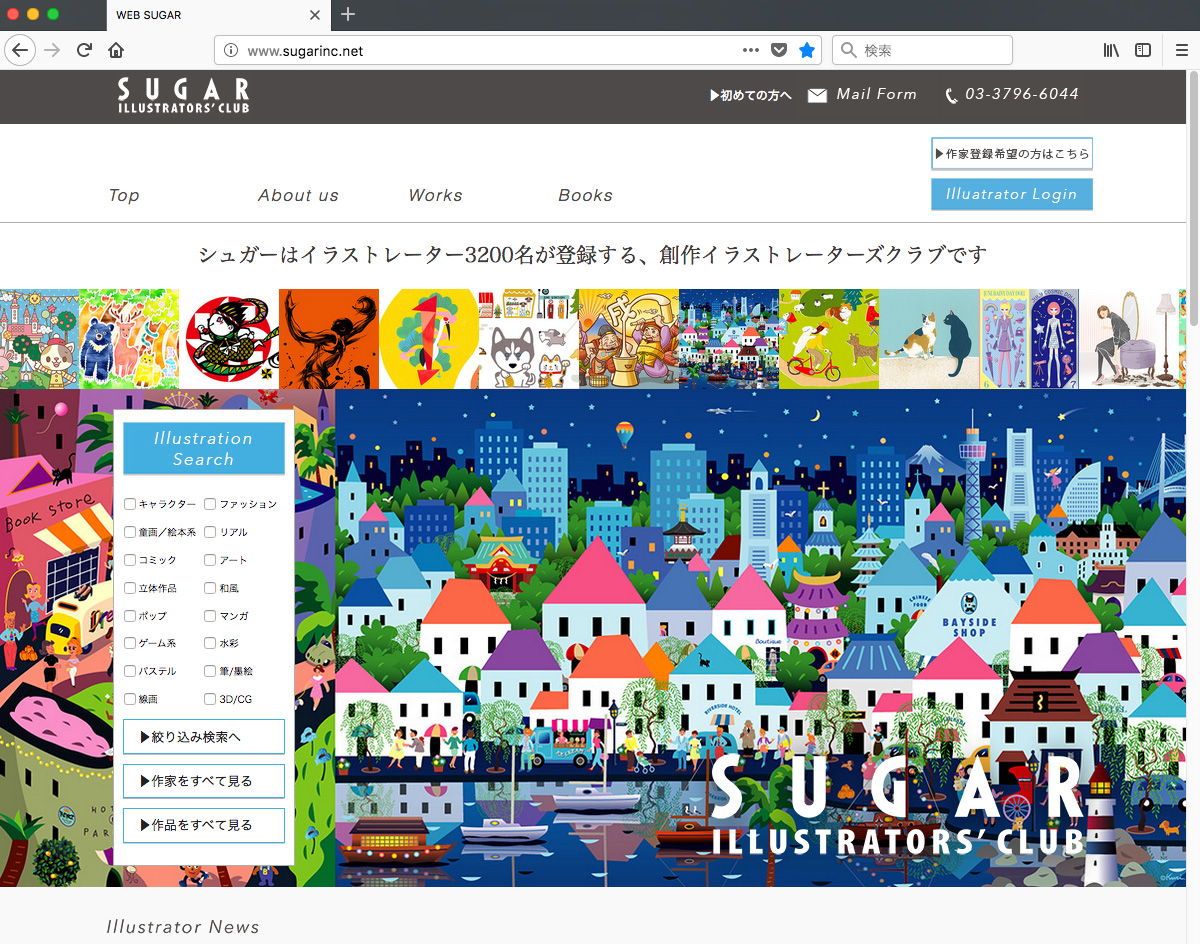Click the Mail Form envelope icon
The width and height of the screenshot is (1200, 944).
click(x=817, y=95)
